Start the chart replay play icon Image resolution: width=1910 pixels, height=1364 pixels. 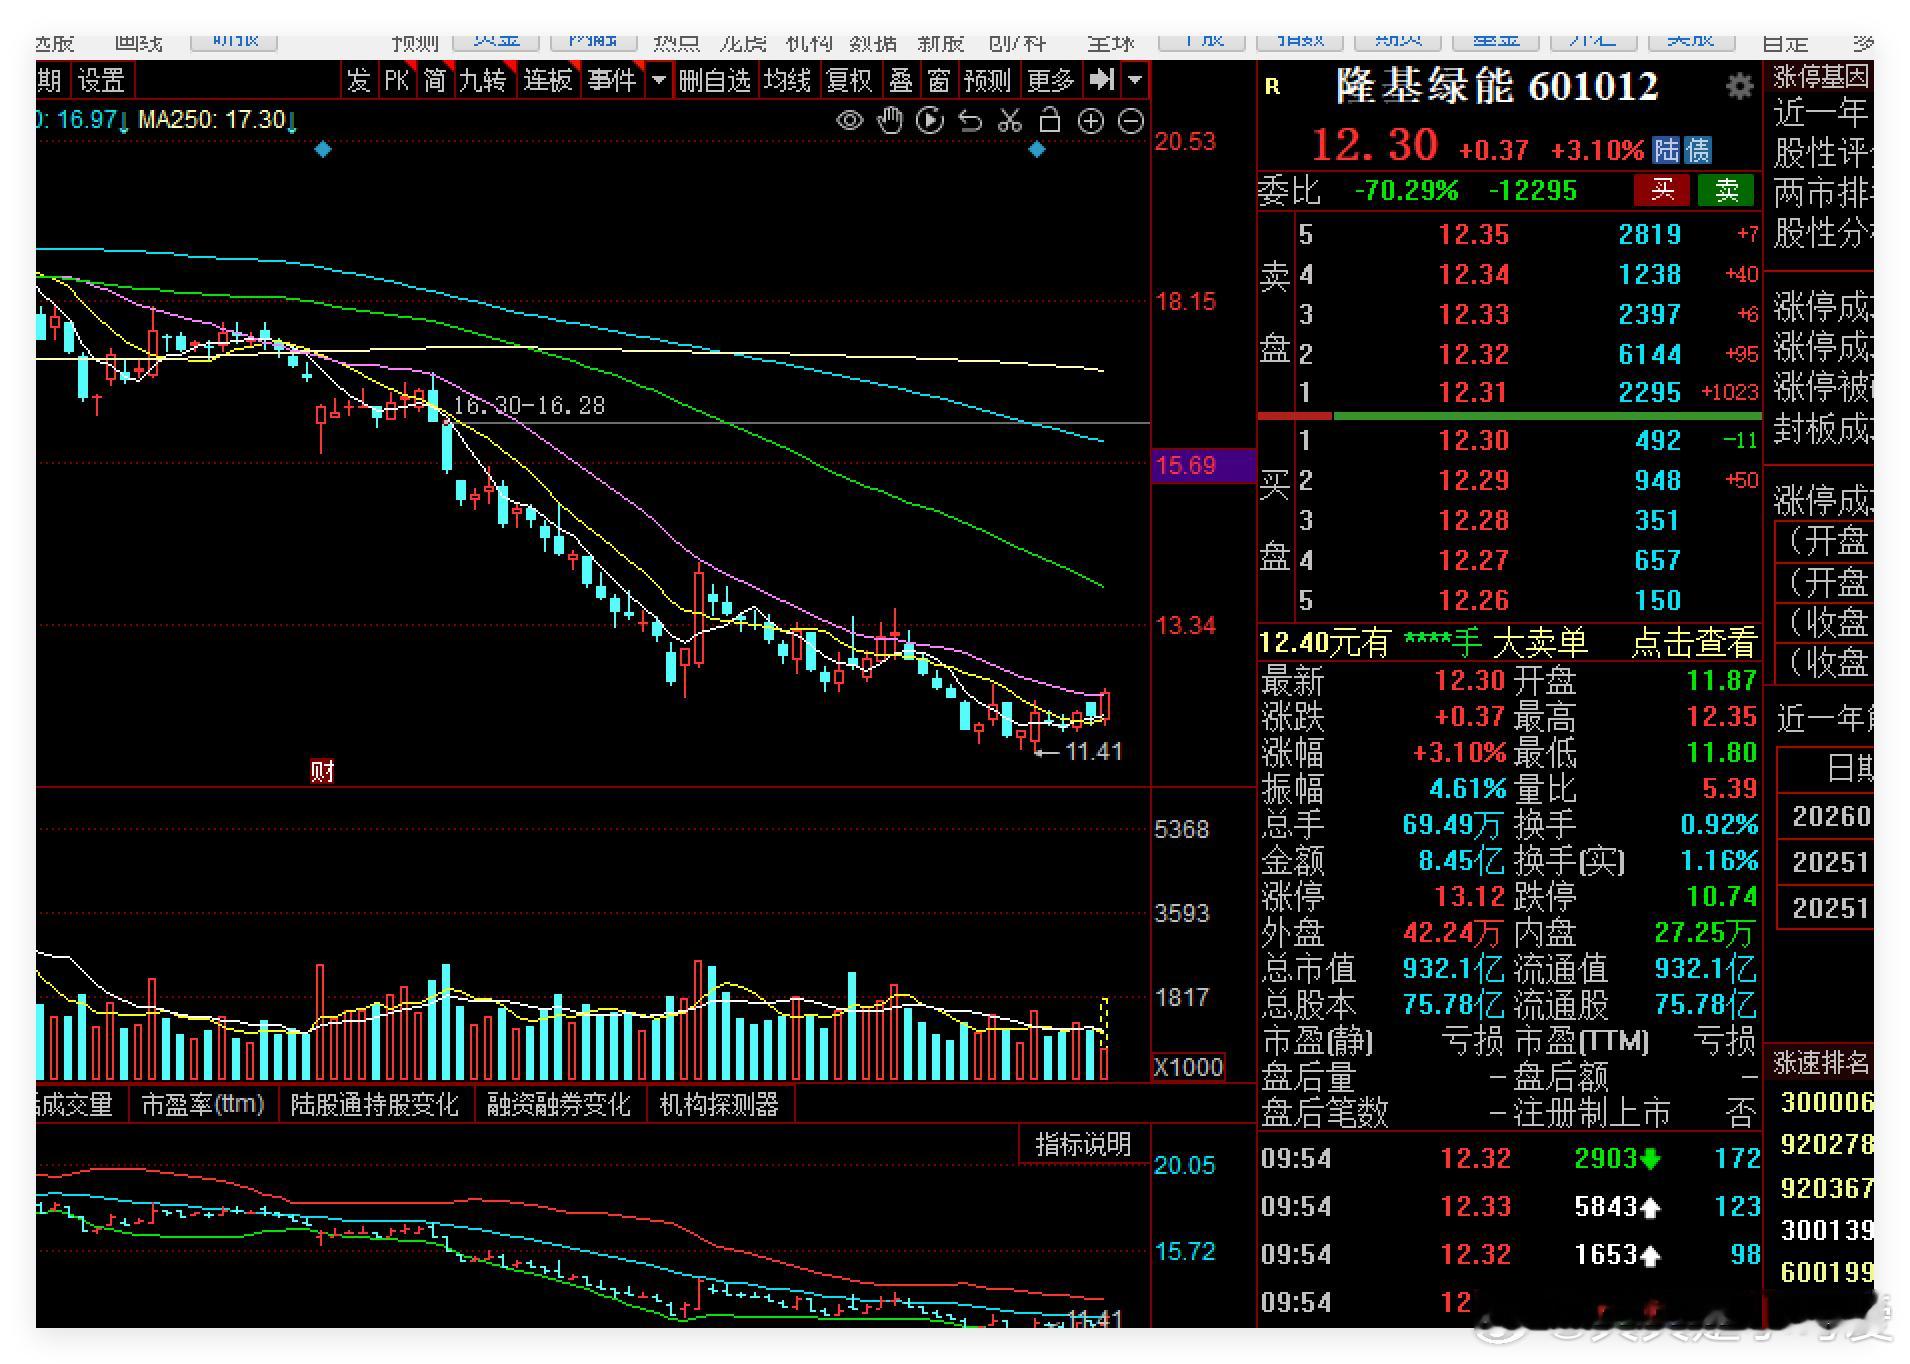[x=930, y=121]
